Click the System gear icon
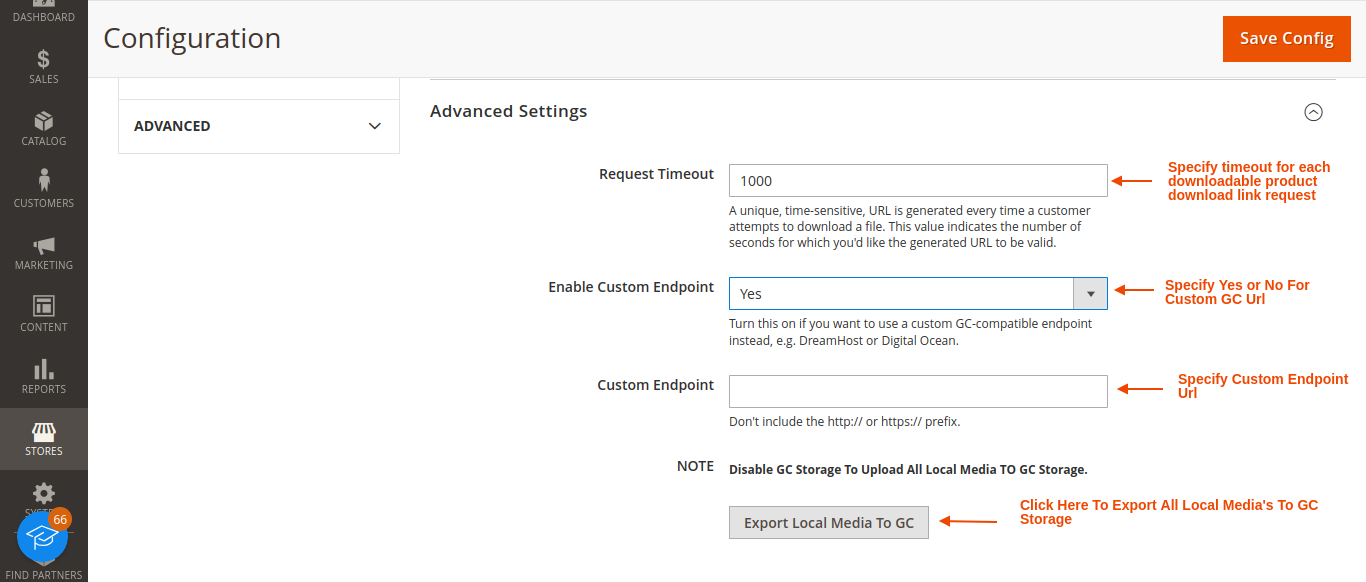1366x582 pixels. tap(44, 494)
